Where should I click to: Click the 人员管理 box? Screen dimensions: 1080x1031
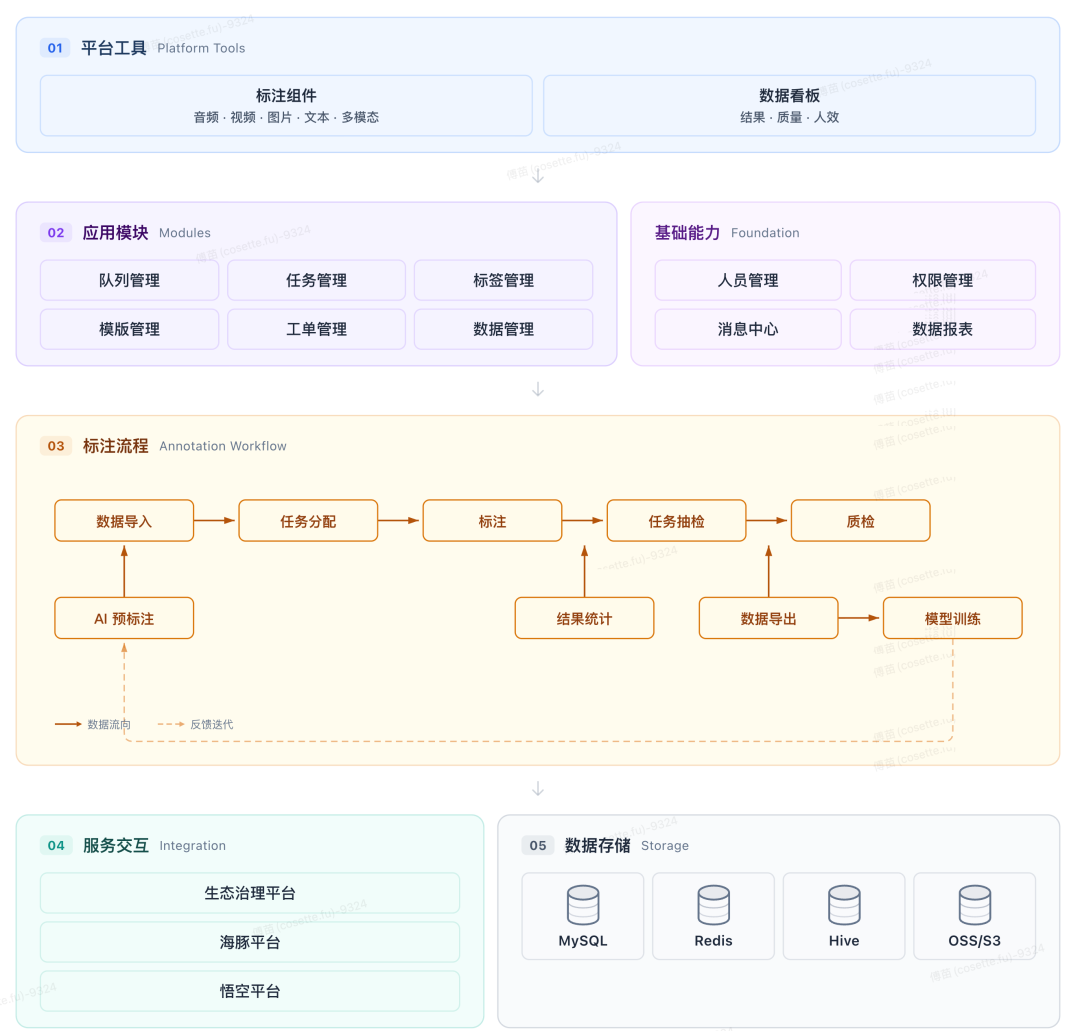click(748, 280)
